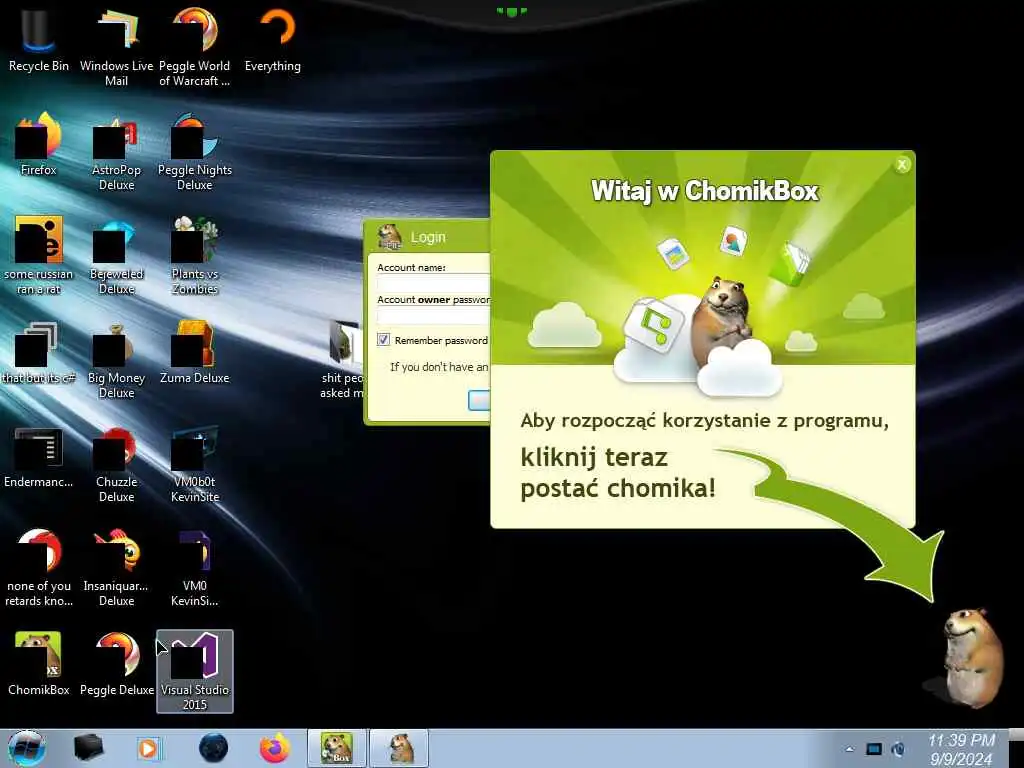The width and height of the screenshot is (1024, 768).
Task: Open Firefox from the taskbar
Action: click(x=275, y=748)
